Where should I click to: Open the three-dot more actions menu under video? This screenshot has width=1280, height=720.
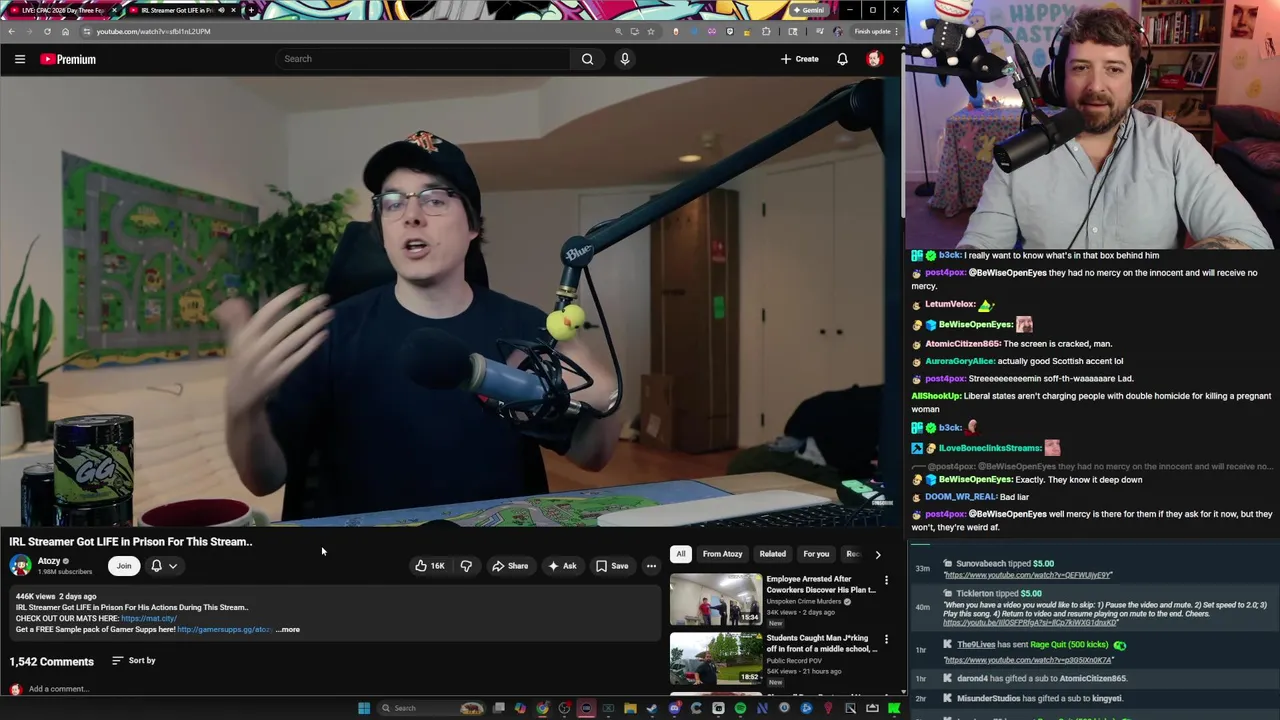click(651, 566)
